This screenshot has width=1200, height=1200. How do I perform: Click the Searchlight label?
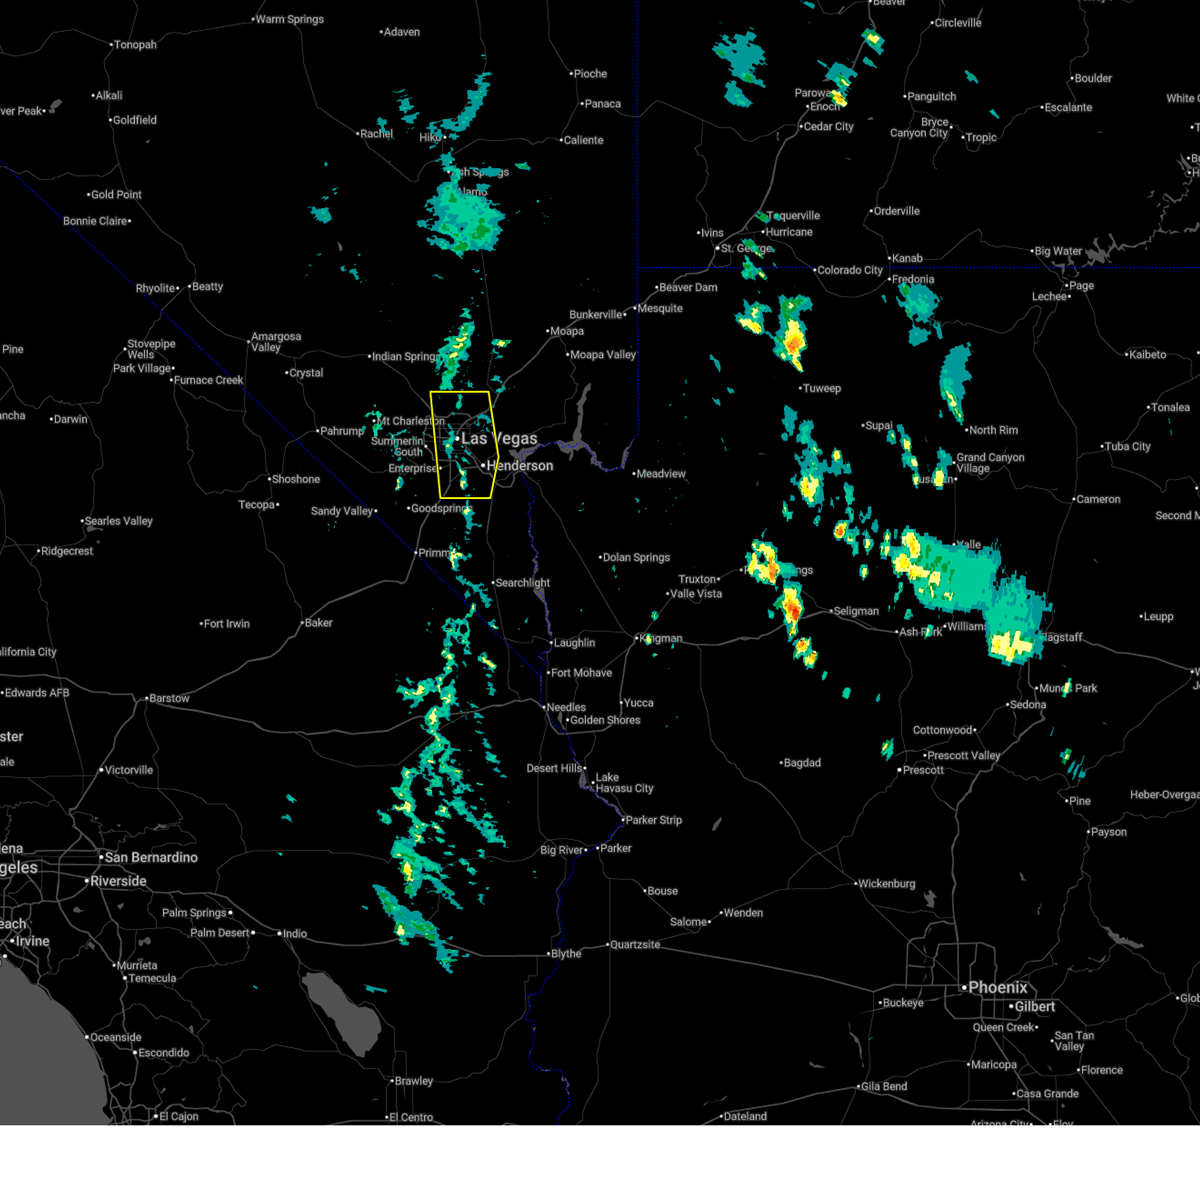523,583
